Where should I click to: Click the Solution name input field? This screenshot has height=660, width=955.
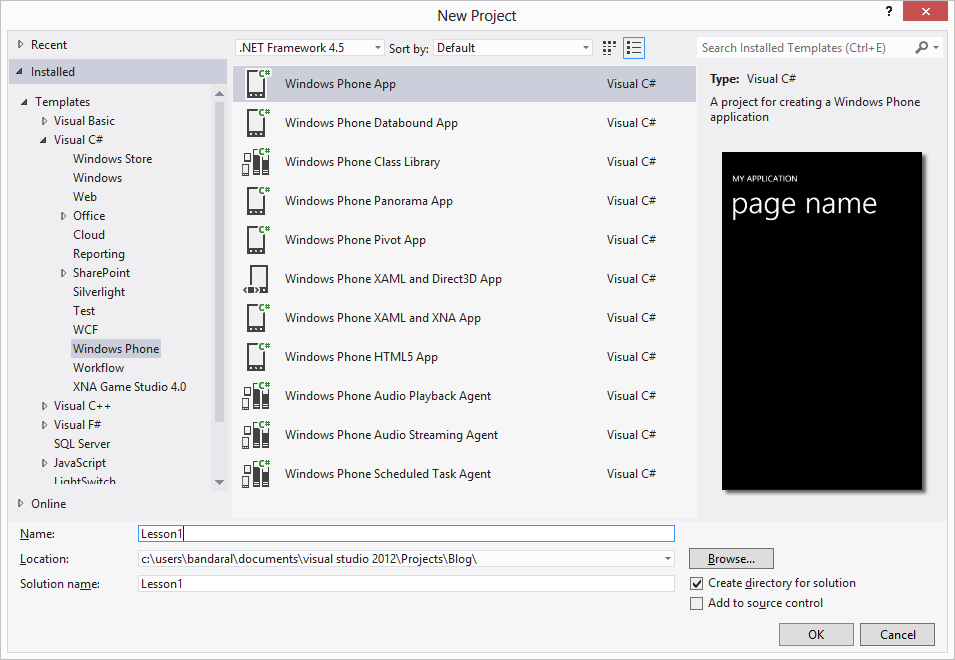pos(406,583)
